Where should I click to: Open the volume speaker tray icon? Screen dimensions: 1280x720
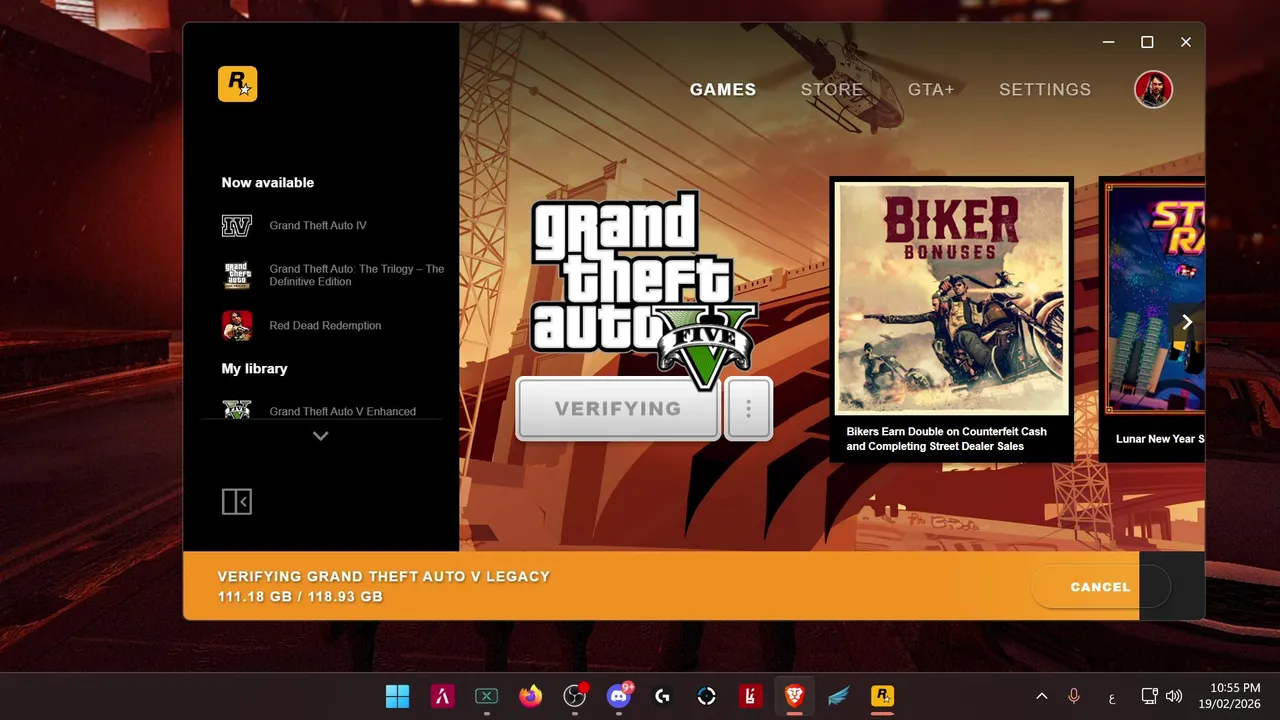(x=1174, y=696)
